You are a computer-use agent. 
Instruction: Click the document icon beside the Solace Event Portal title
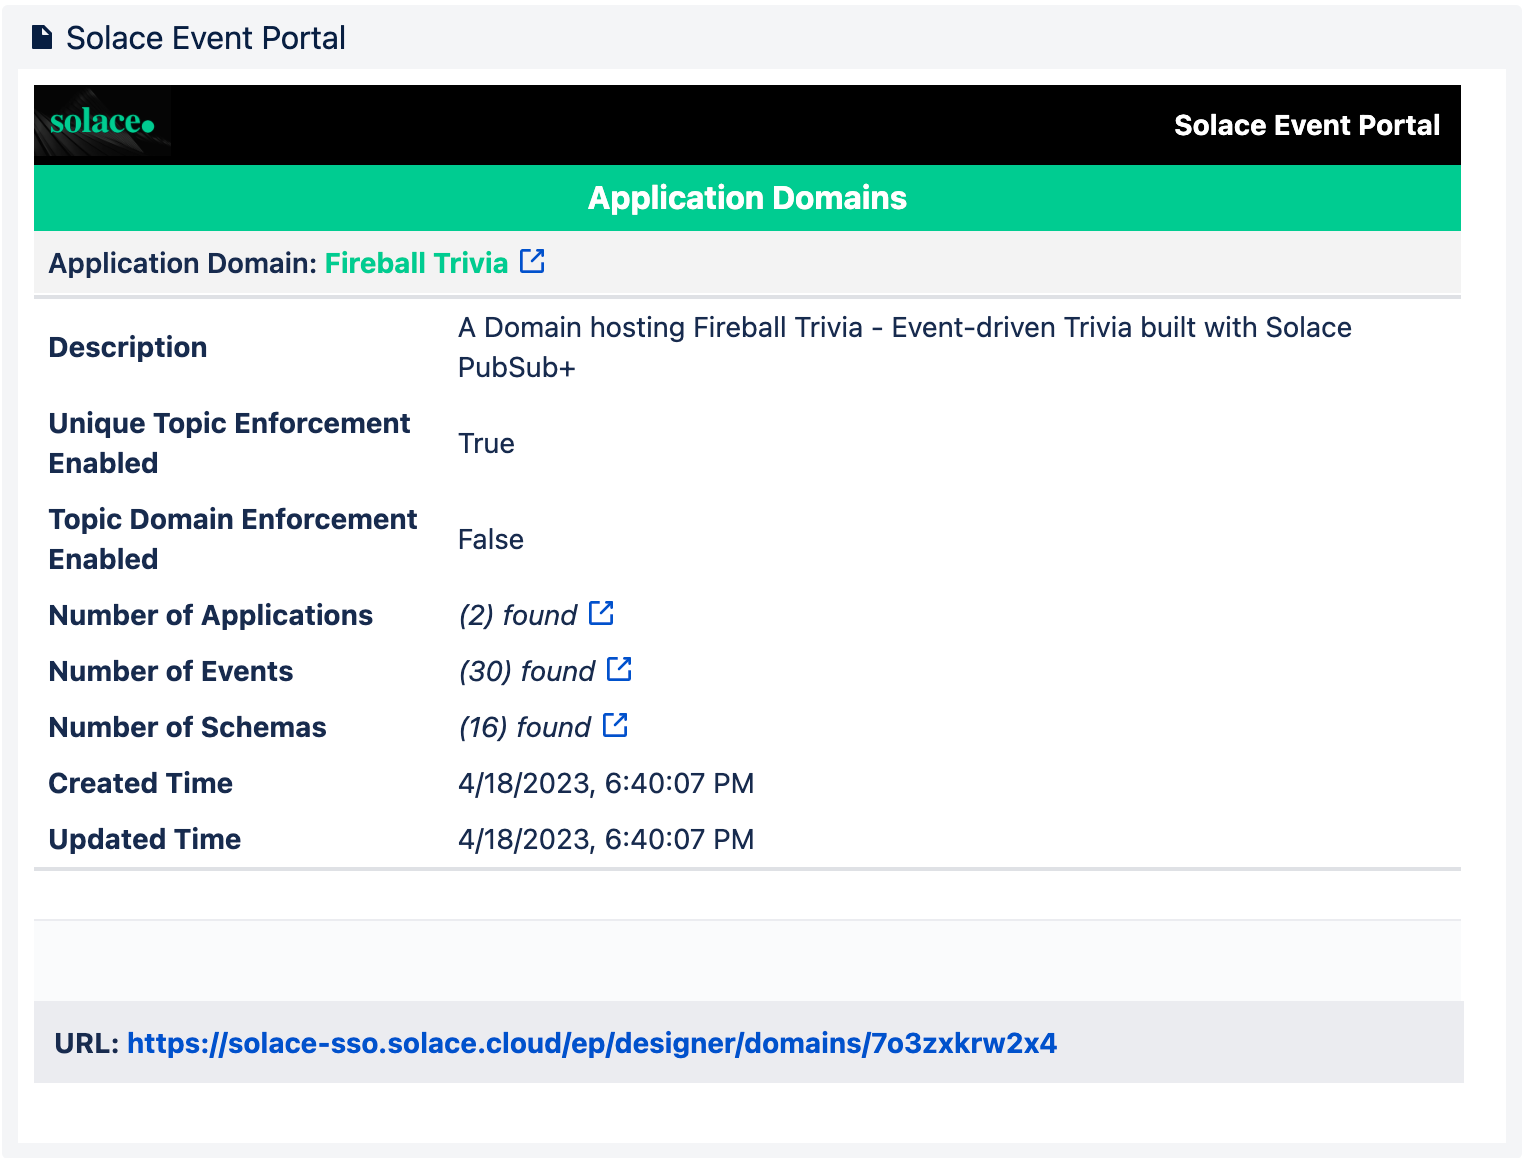[42, 38]
